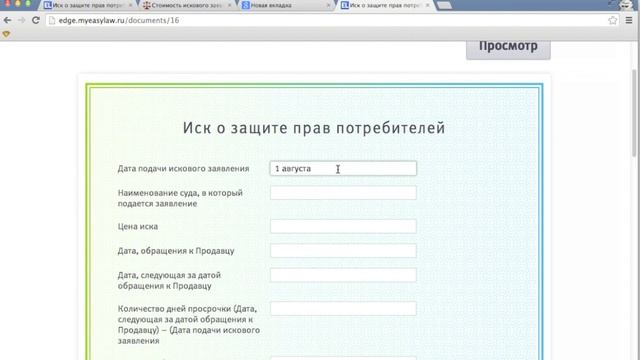The height and width of the screenshot is (360, 640).
Task: Focus the Дата, обращения к Продавцу field
Action: [343, 251]
